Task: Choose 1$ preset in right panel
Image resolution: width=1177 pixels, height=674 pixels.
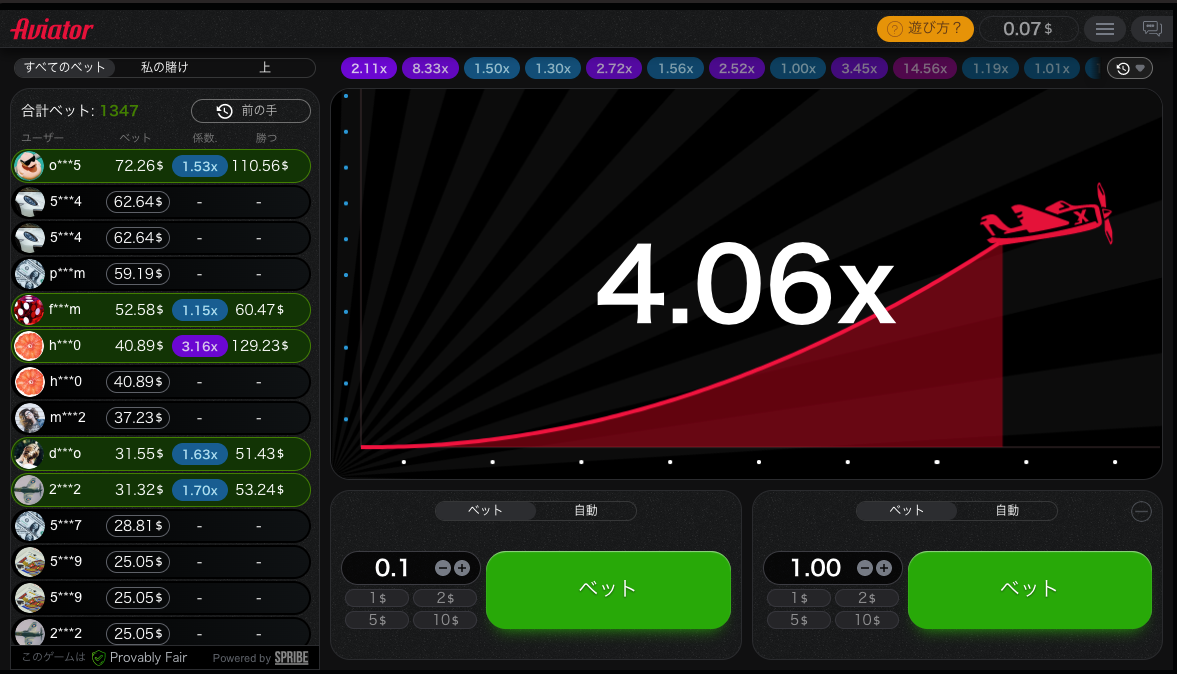Action: pyautogui.click(x=799, y=598)
